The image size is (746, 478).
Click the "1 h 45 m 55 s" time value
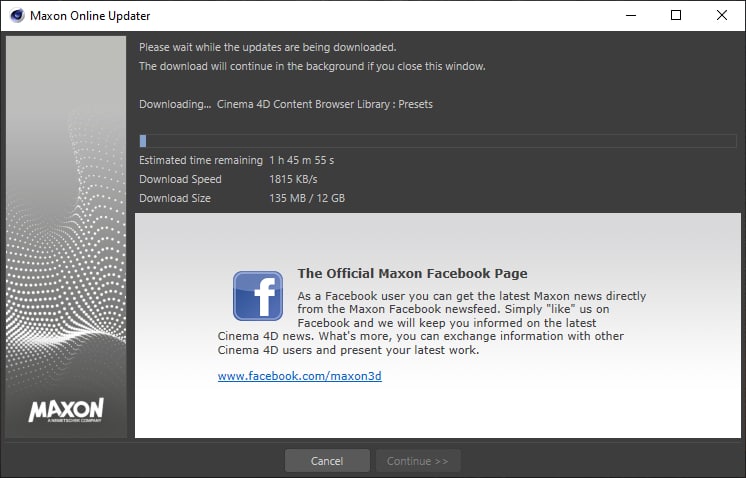(x=302, y=160)
